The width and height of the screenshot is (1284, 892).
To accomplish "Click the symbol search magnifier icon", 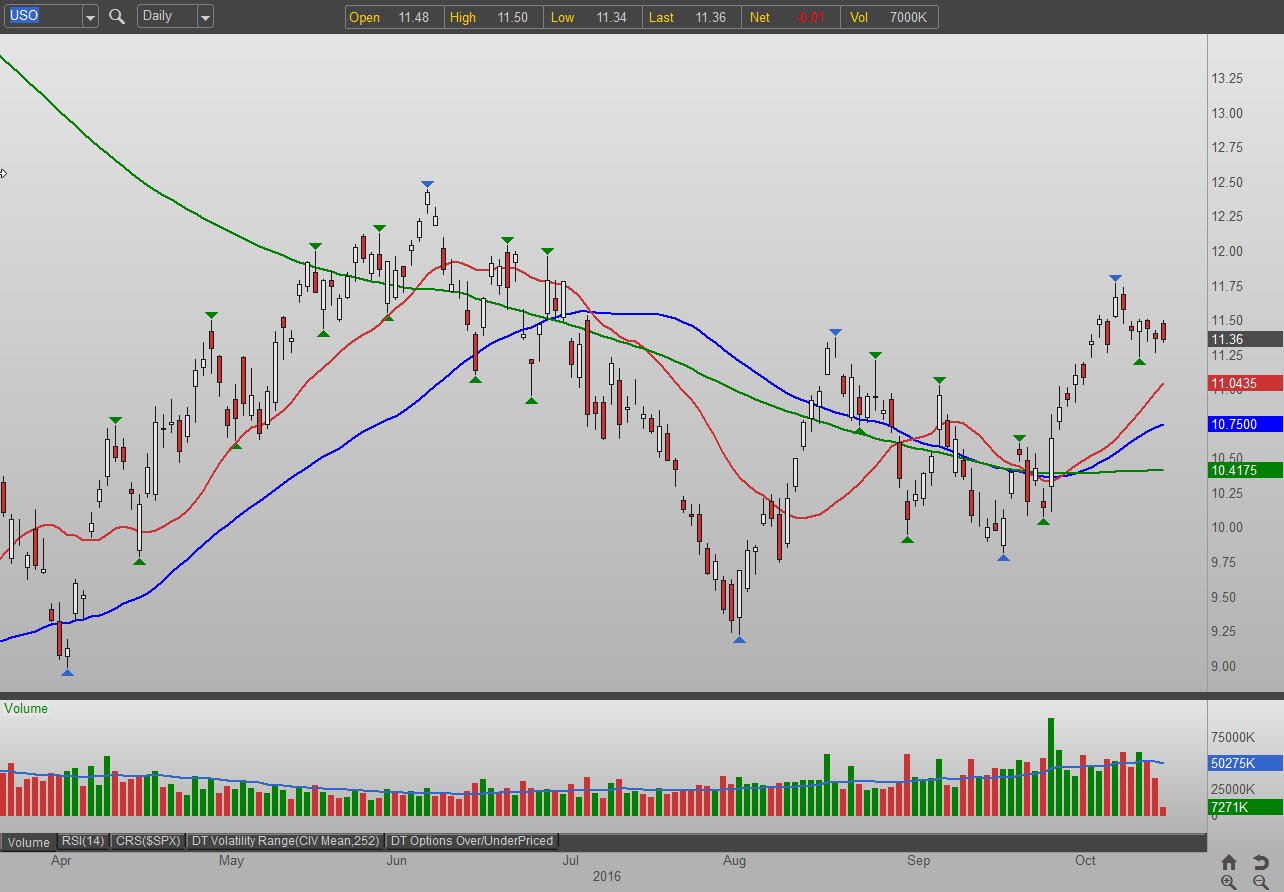I will [117, 16].
